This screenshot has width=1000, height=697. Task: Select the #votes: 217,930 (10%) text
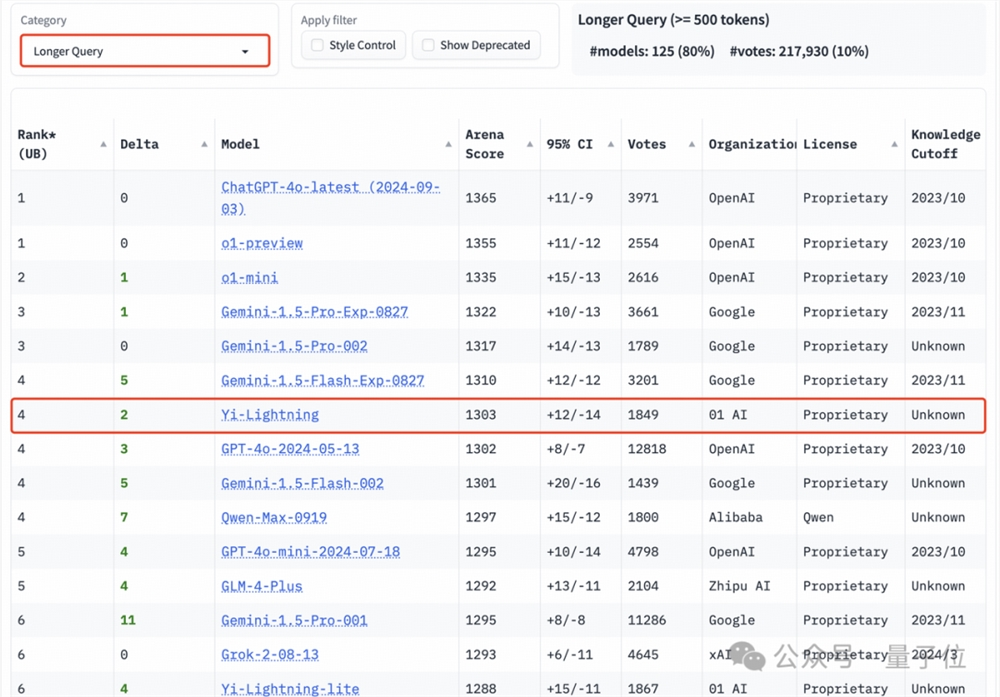798,51
